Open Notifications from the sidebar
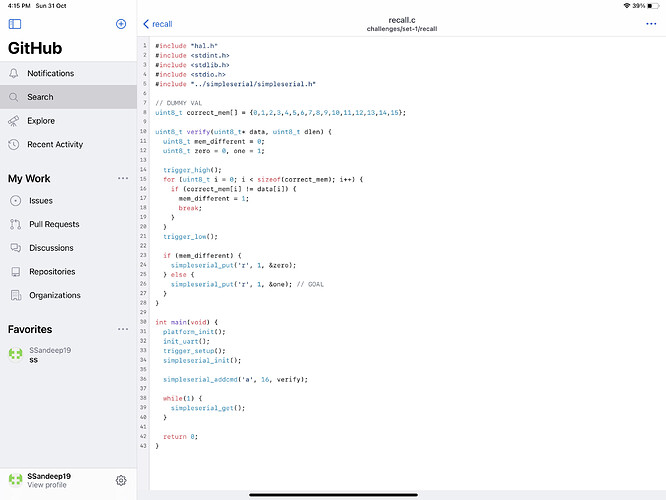 [x=68, y=73]
